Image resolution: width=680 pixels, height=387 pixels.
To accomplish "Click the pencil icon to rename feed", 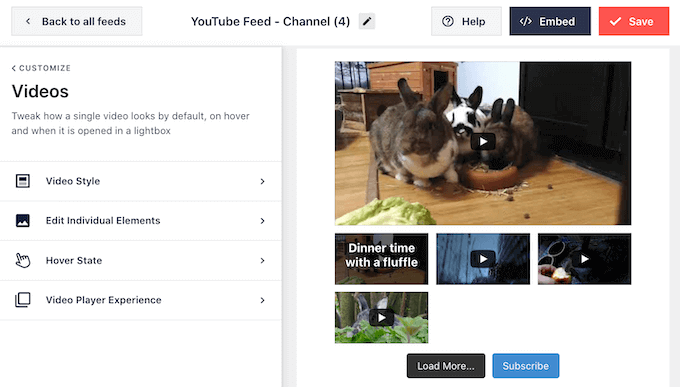I will click(x=367, y=21).
